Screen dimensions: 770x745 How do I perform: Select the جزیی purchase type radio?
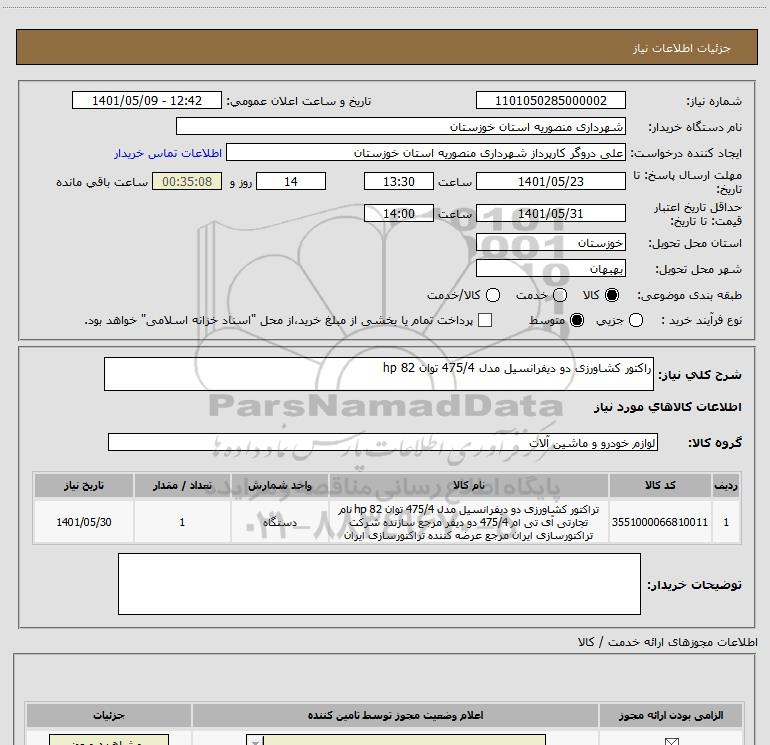636,320
